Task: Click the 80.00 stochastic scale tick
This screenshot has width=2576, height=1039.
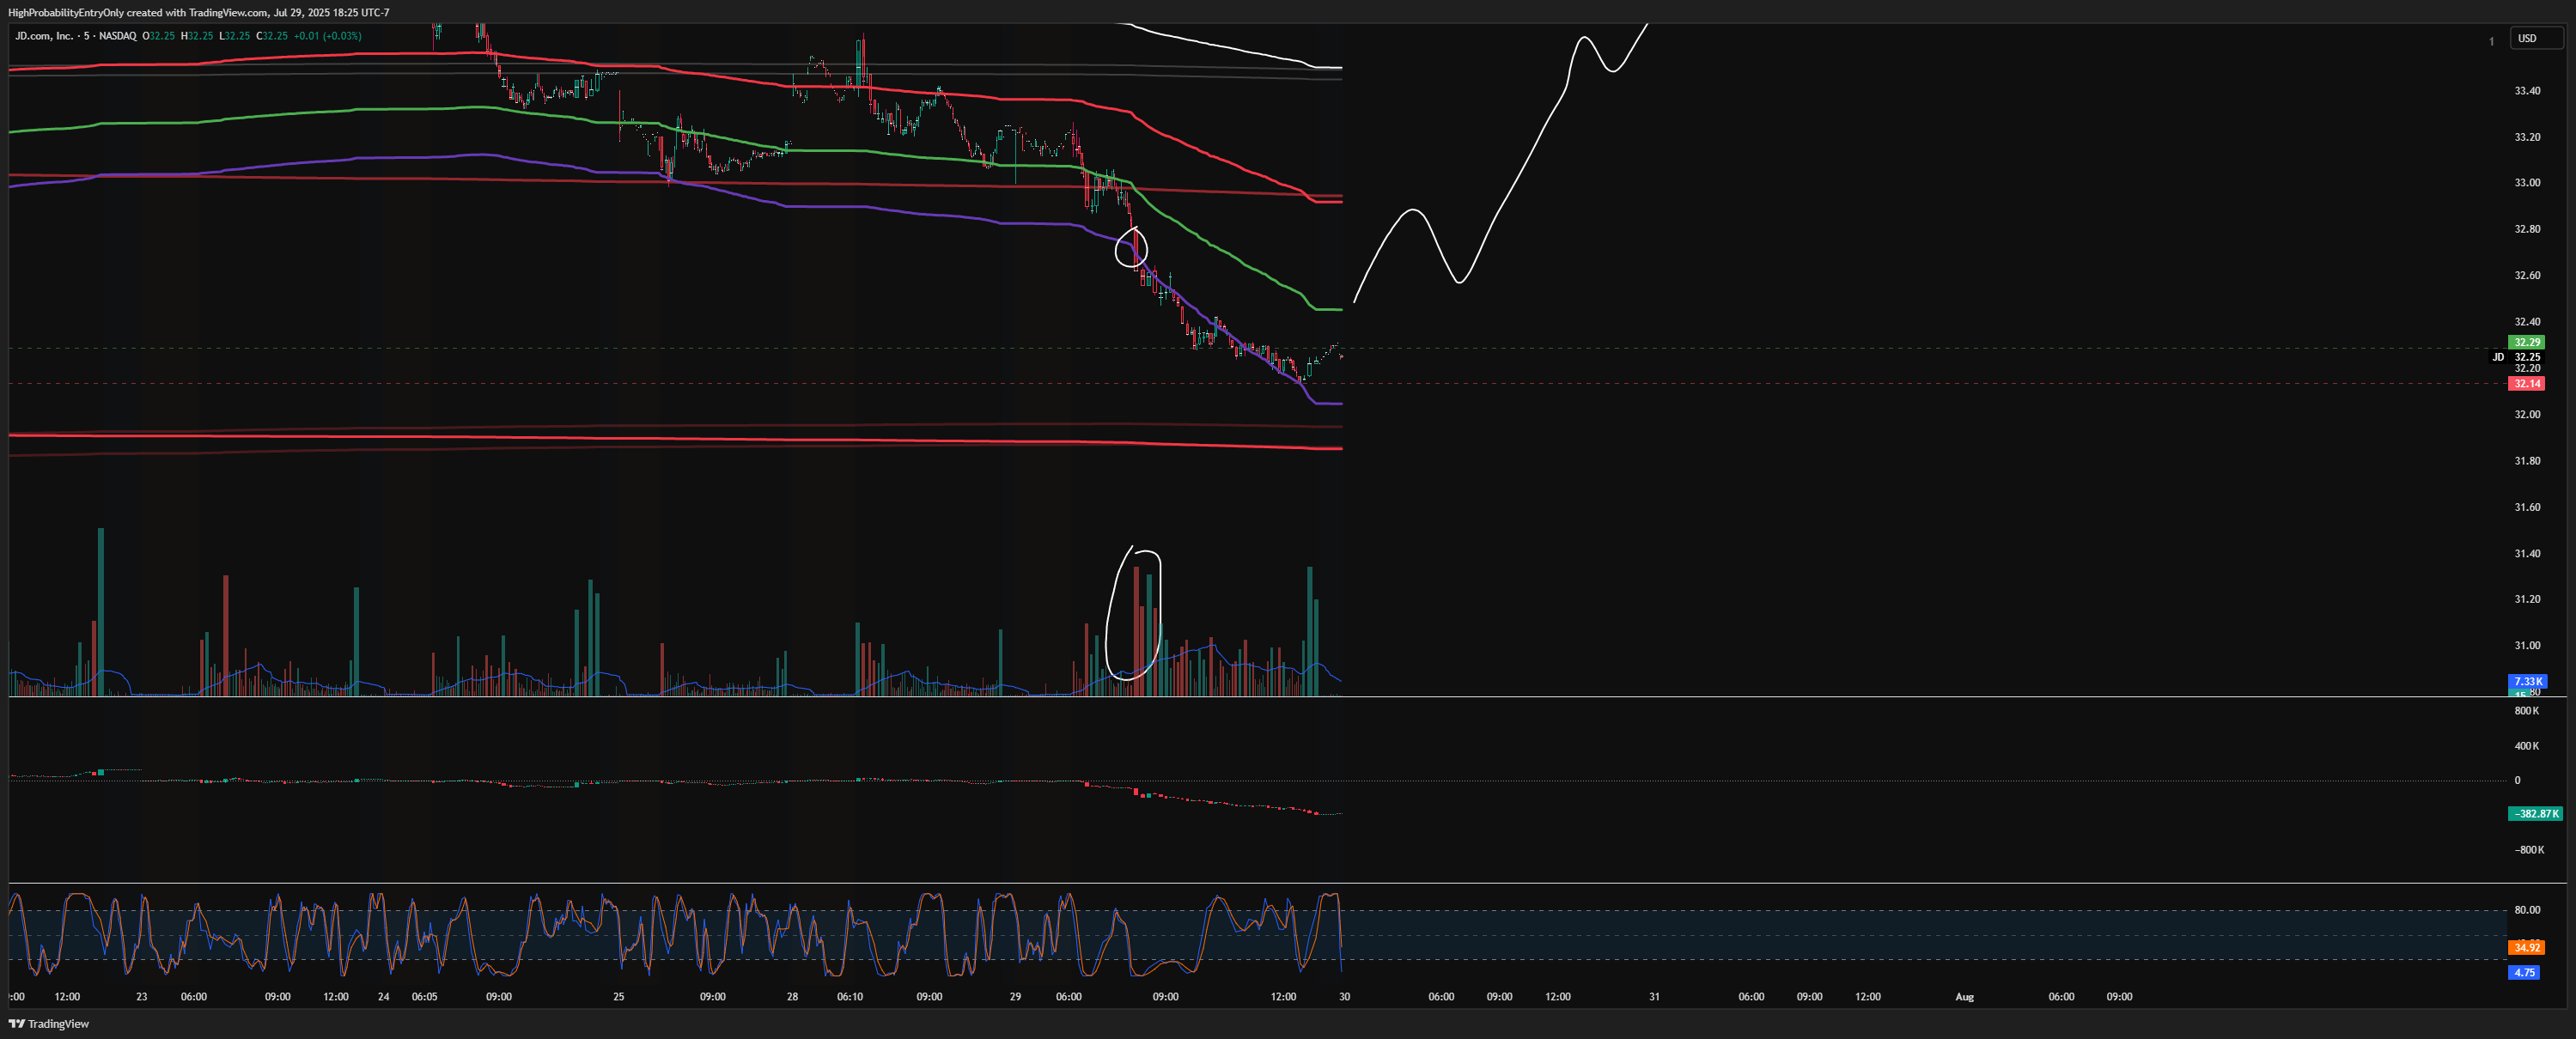Action: pyautogui.click(x=2527, y=910)
